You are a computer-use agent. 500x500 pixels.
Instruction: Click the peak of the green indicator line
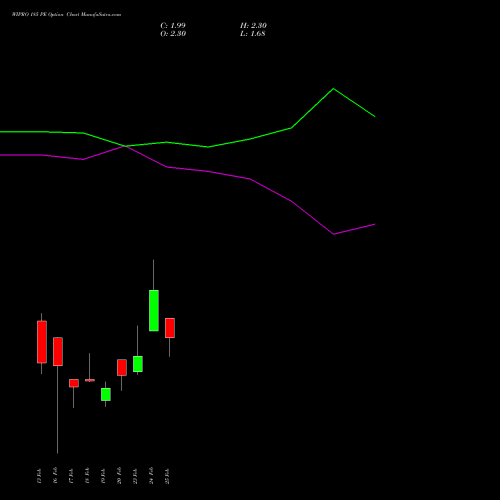(x=333, y=89)
